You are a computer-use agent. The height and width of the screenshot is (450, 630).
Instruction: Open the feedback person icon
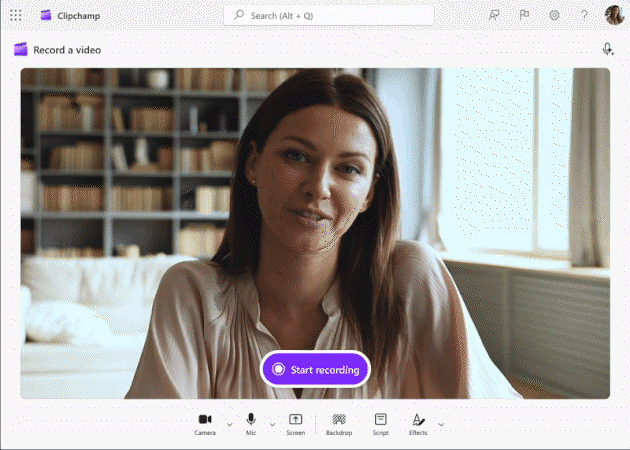coord(494,15)
